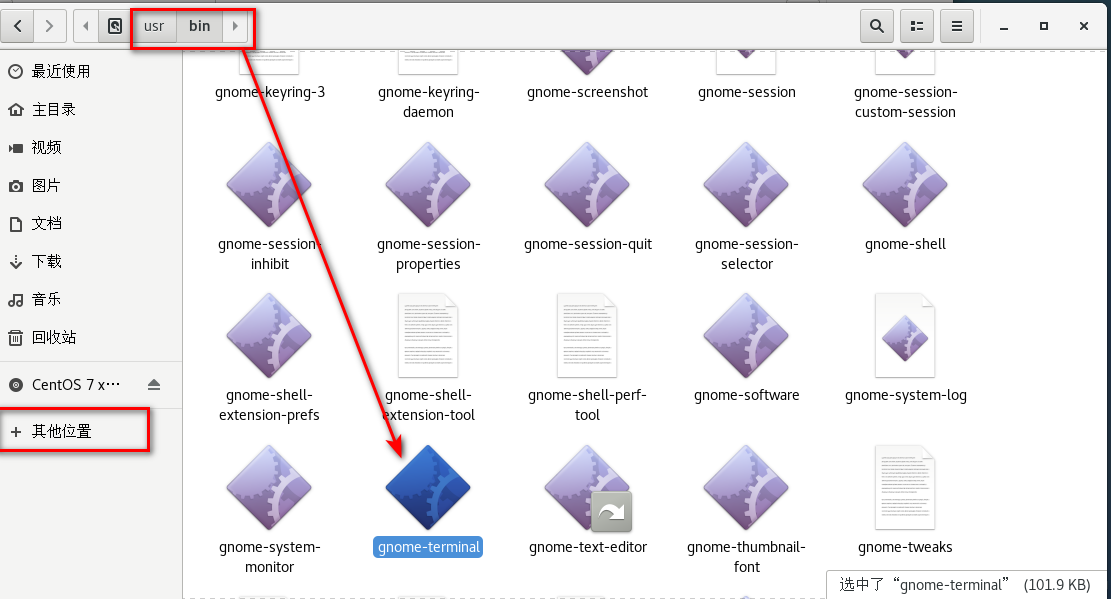The image size is (1111, 599).
Task: Select gnome-software executable icon
Action: (746, 335)
